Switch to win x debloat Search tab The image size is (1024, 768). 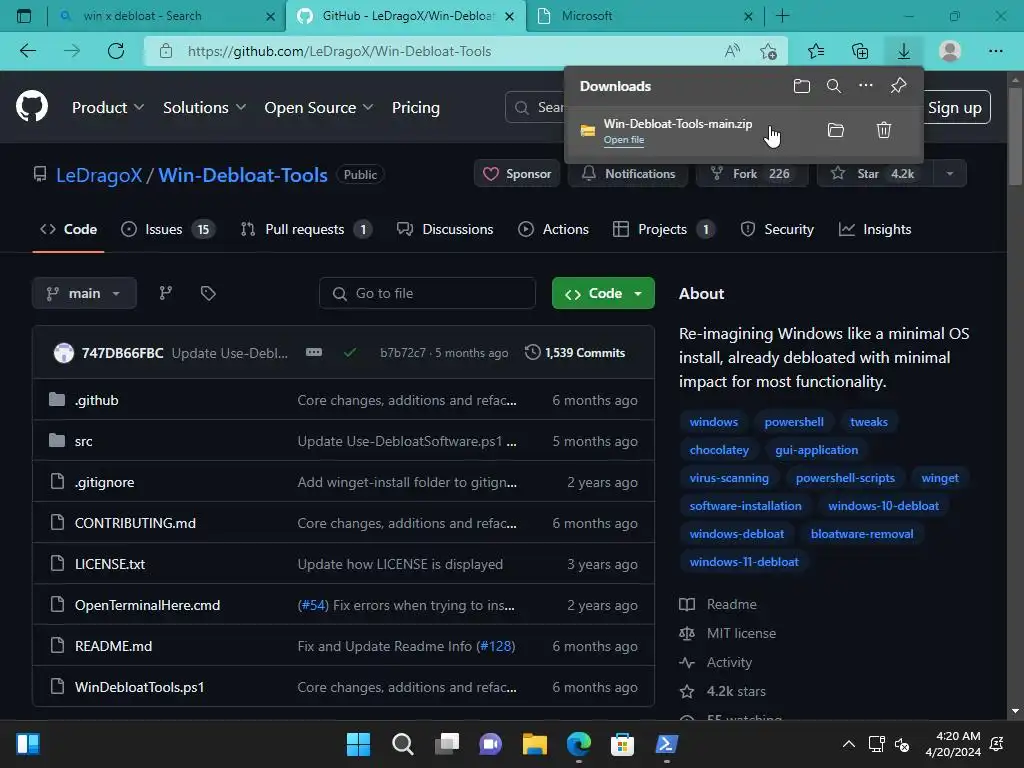tap(167, 16)
